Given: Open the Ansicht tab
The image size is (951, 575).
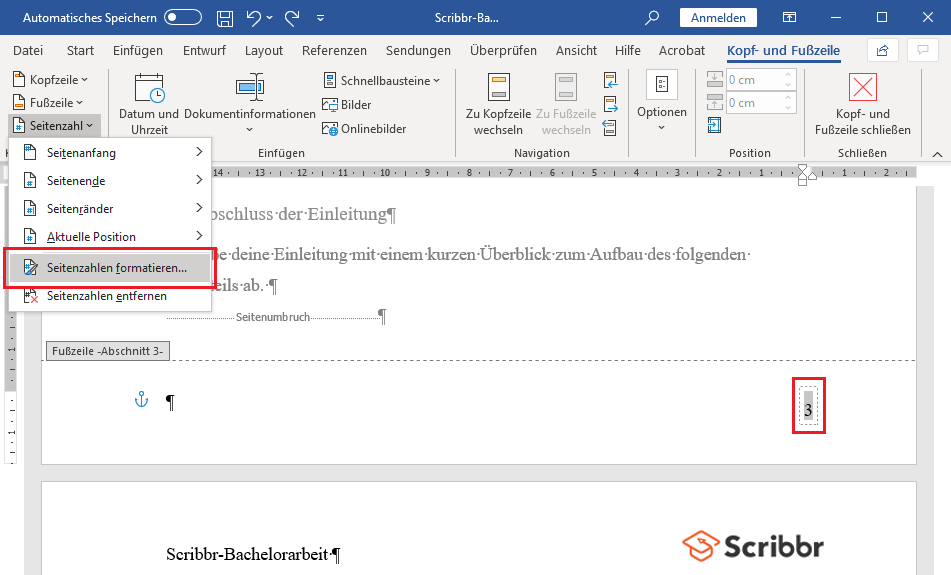Looking at the screenshot, I should [x=576, y=50].
